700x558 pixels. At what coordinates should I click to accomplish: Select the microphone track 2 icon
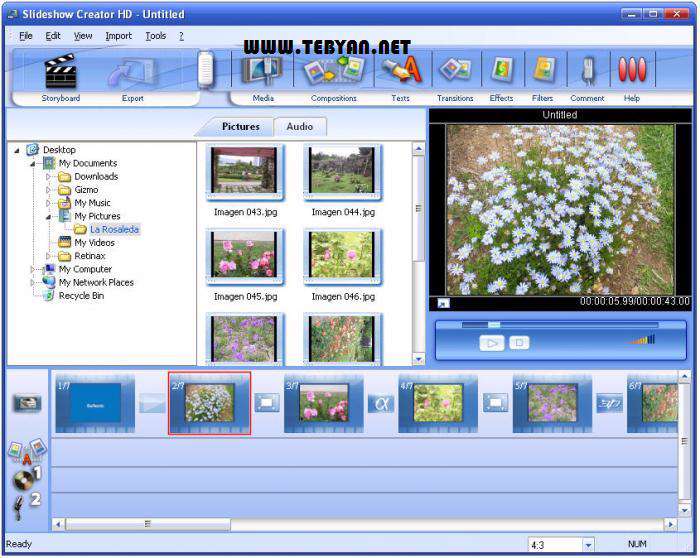pyautogui.click(x=26, y=505)
